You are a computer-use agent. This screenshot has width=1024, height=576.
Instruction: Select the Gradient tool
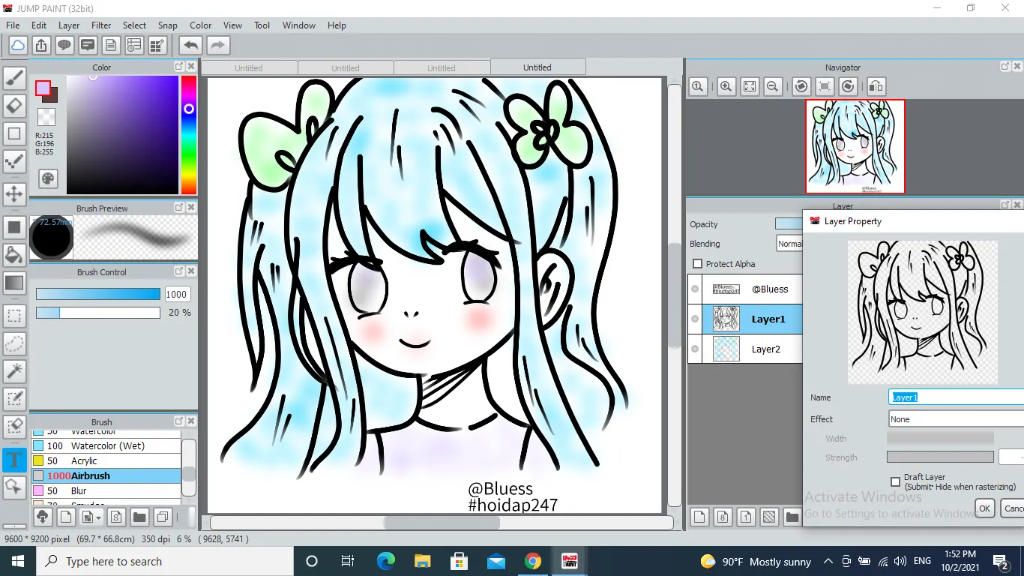[x=14, y=283]
